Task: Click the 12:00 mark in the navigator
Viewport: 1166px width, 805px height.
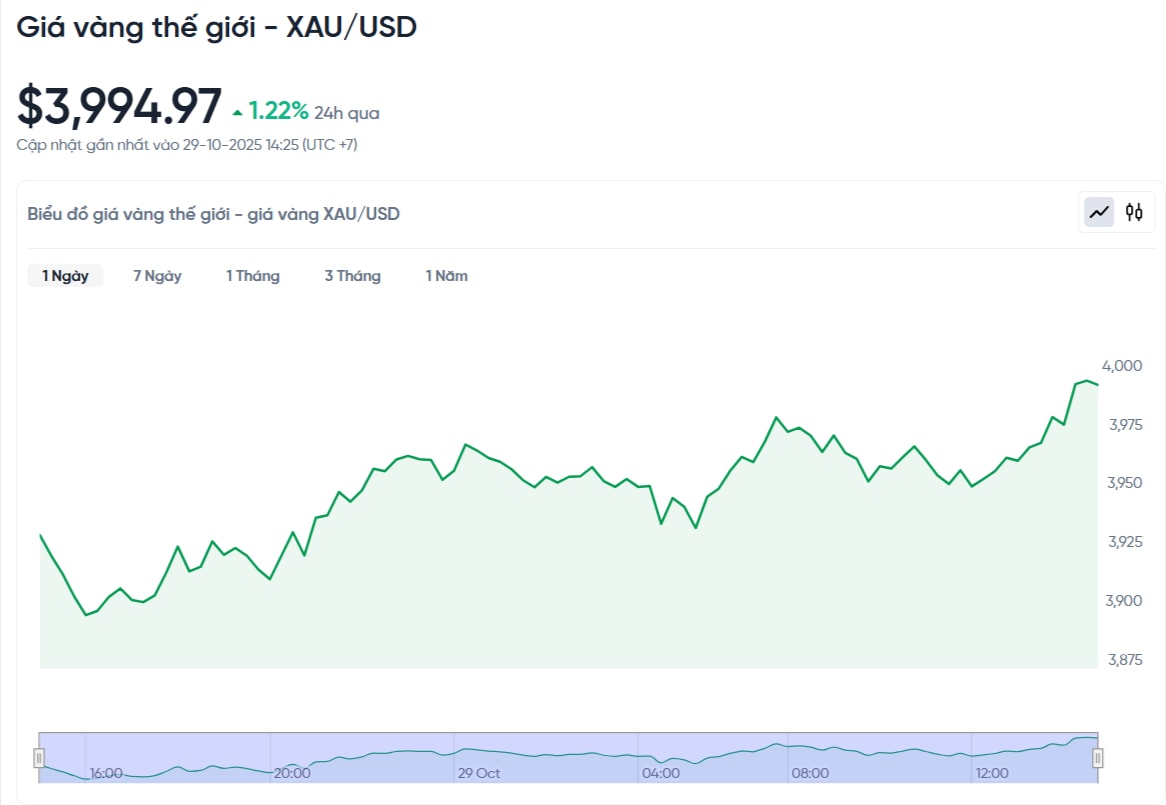Action: (992, 773)
